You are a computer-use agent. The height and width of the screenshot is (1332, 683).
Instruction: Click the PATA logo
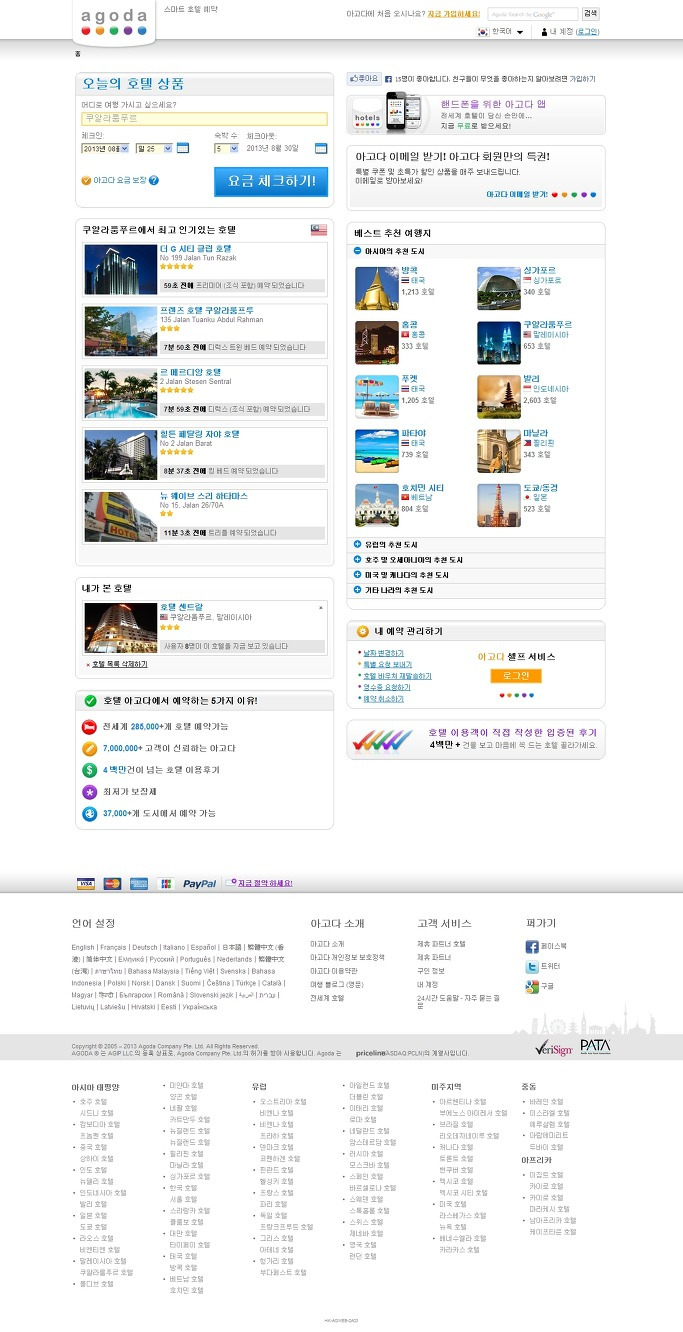pos(595,1047)
